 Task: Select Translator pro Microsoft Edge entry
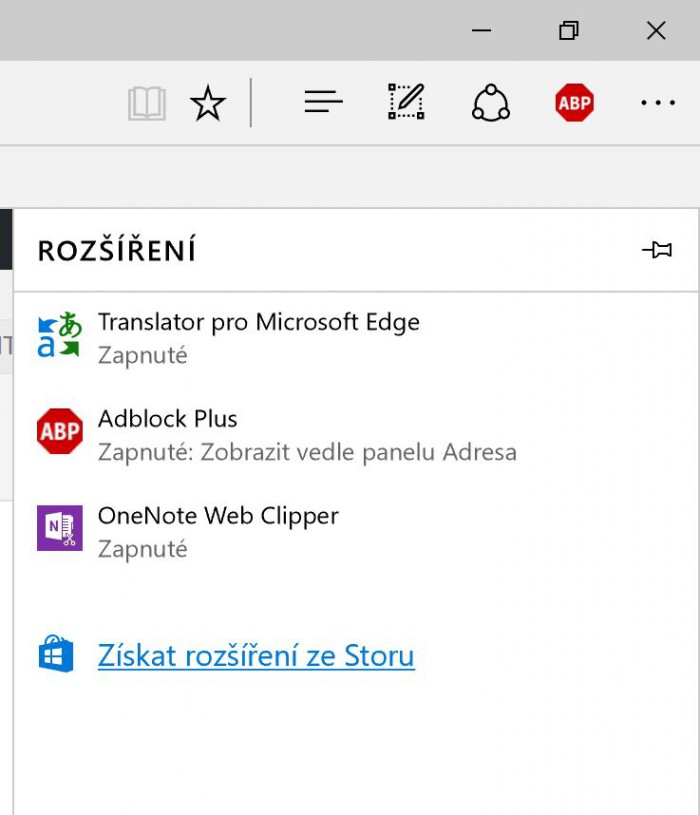(259, 322)
